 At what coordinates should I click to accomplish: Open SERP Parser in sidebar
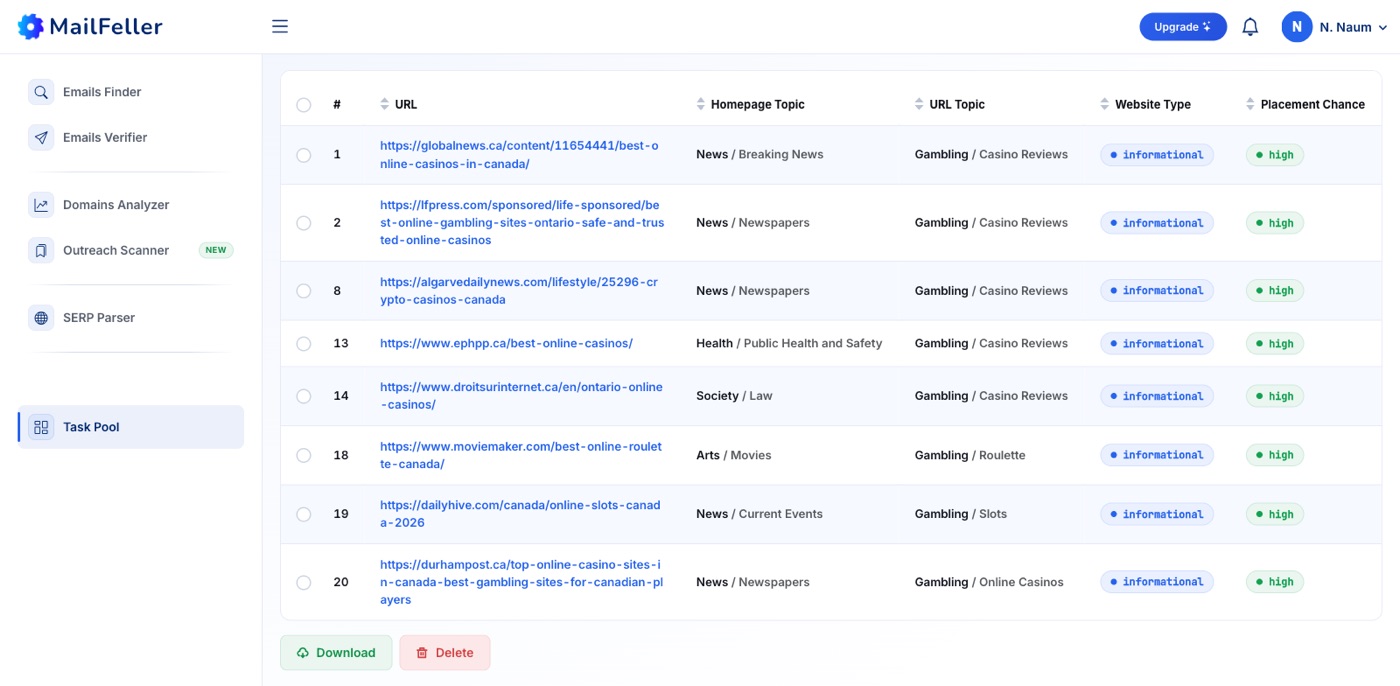[x=131, y=318]
